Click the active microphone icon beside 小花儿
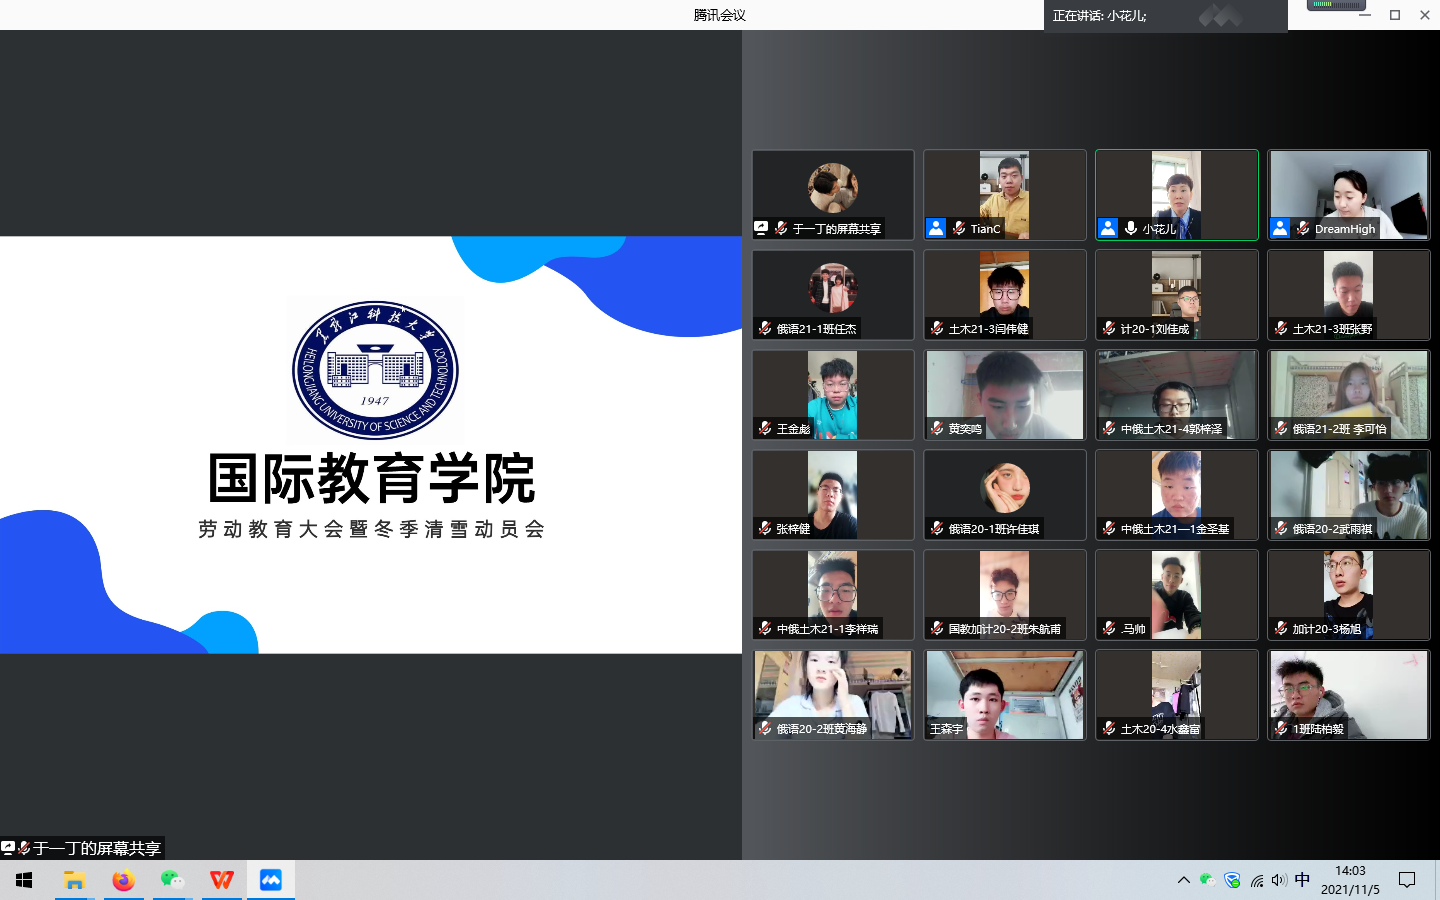The height and width of the screenshot is (900, 1440). pyautogui.click(x=1130, y=228)
